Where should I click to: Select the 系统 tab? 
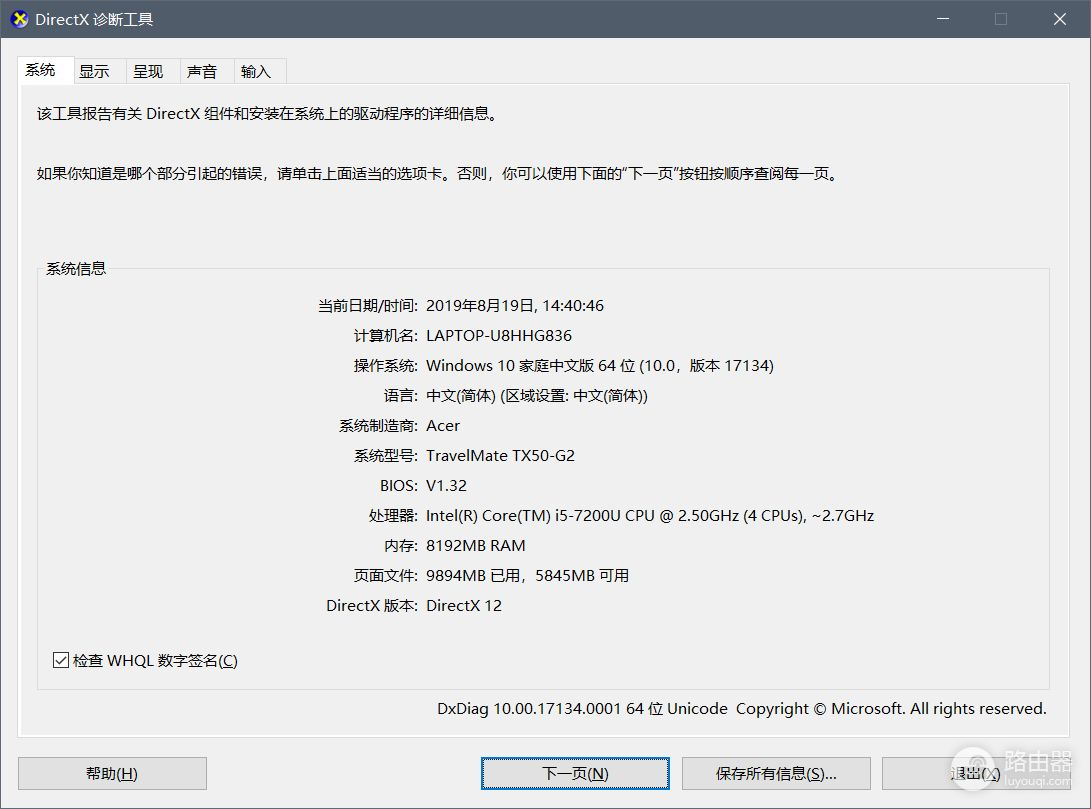[41, 70]
